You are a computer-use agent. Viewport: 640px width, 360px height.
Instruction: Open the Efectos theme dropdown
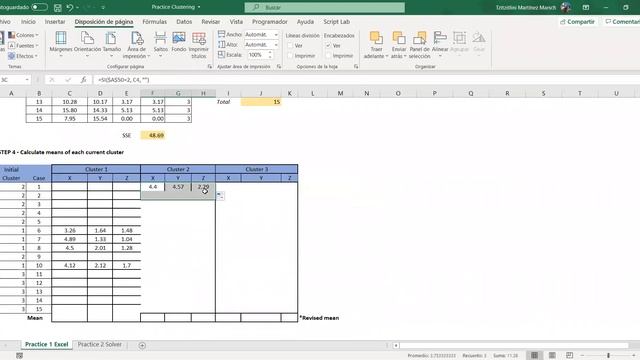coord(23,56)
